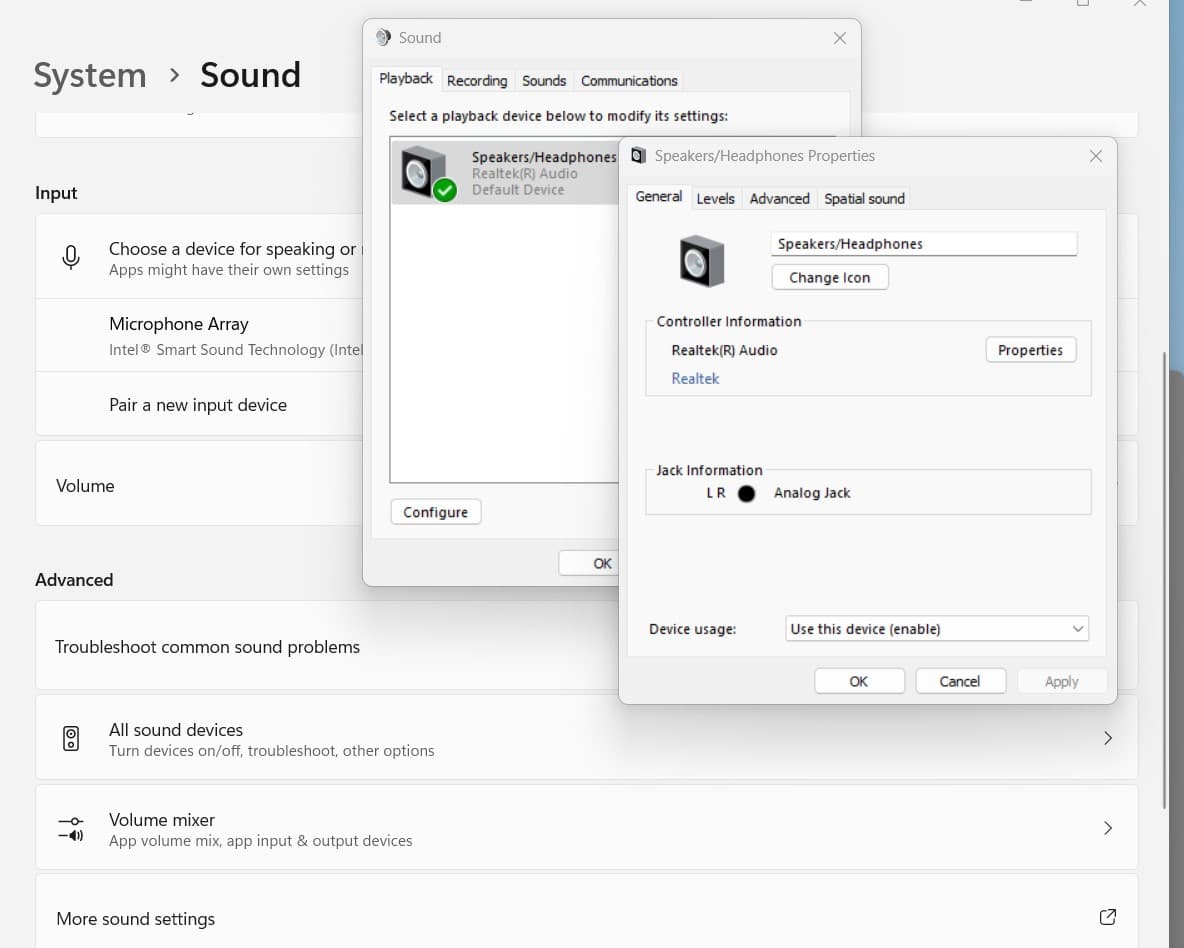Open the Communications tab
Image resolution: width=1184 pixels, height=948 pixels.
[629, 81]
